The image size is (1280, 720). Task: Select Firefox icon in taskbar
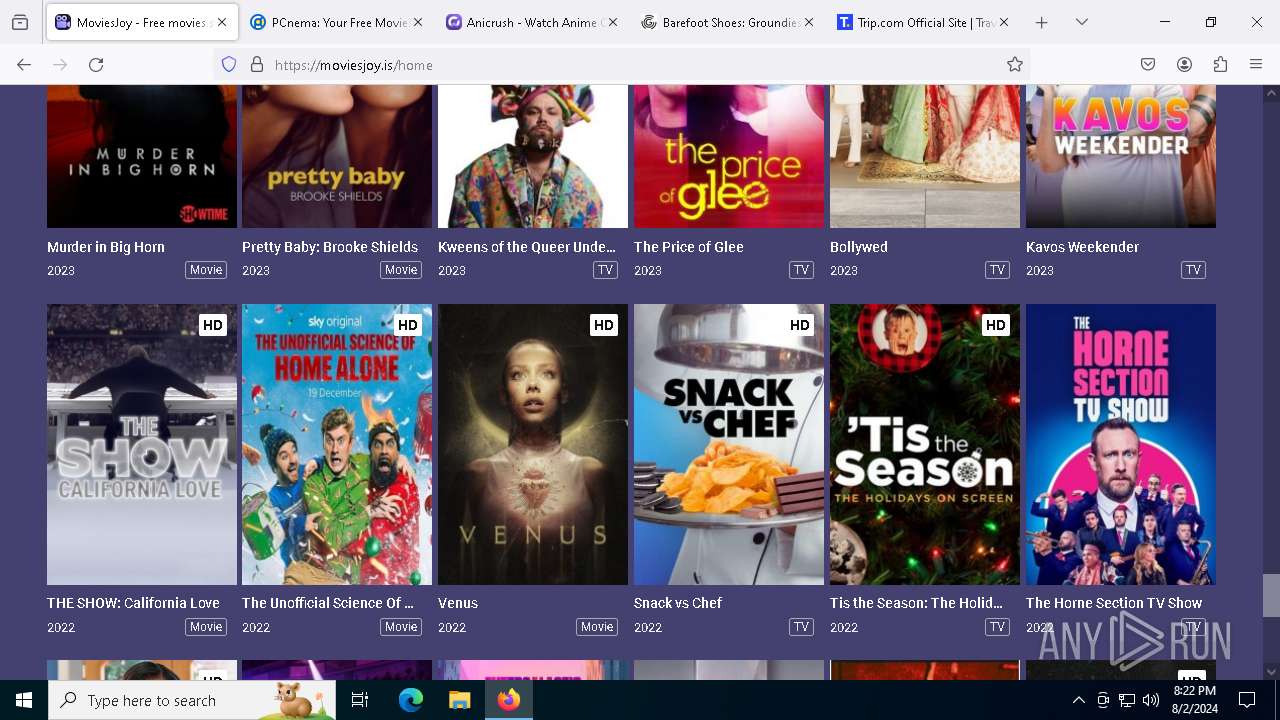(508, 700)
